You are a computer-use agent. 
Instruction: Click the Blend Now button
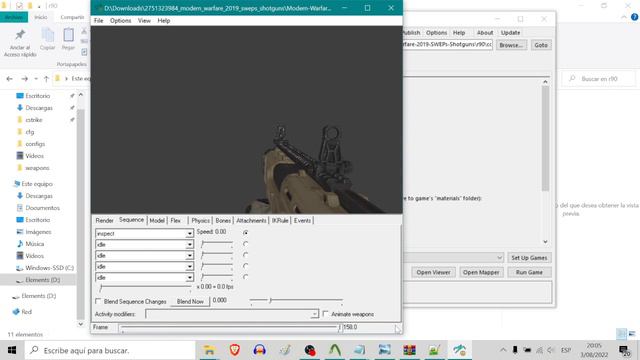click(190, 301)
